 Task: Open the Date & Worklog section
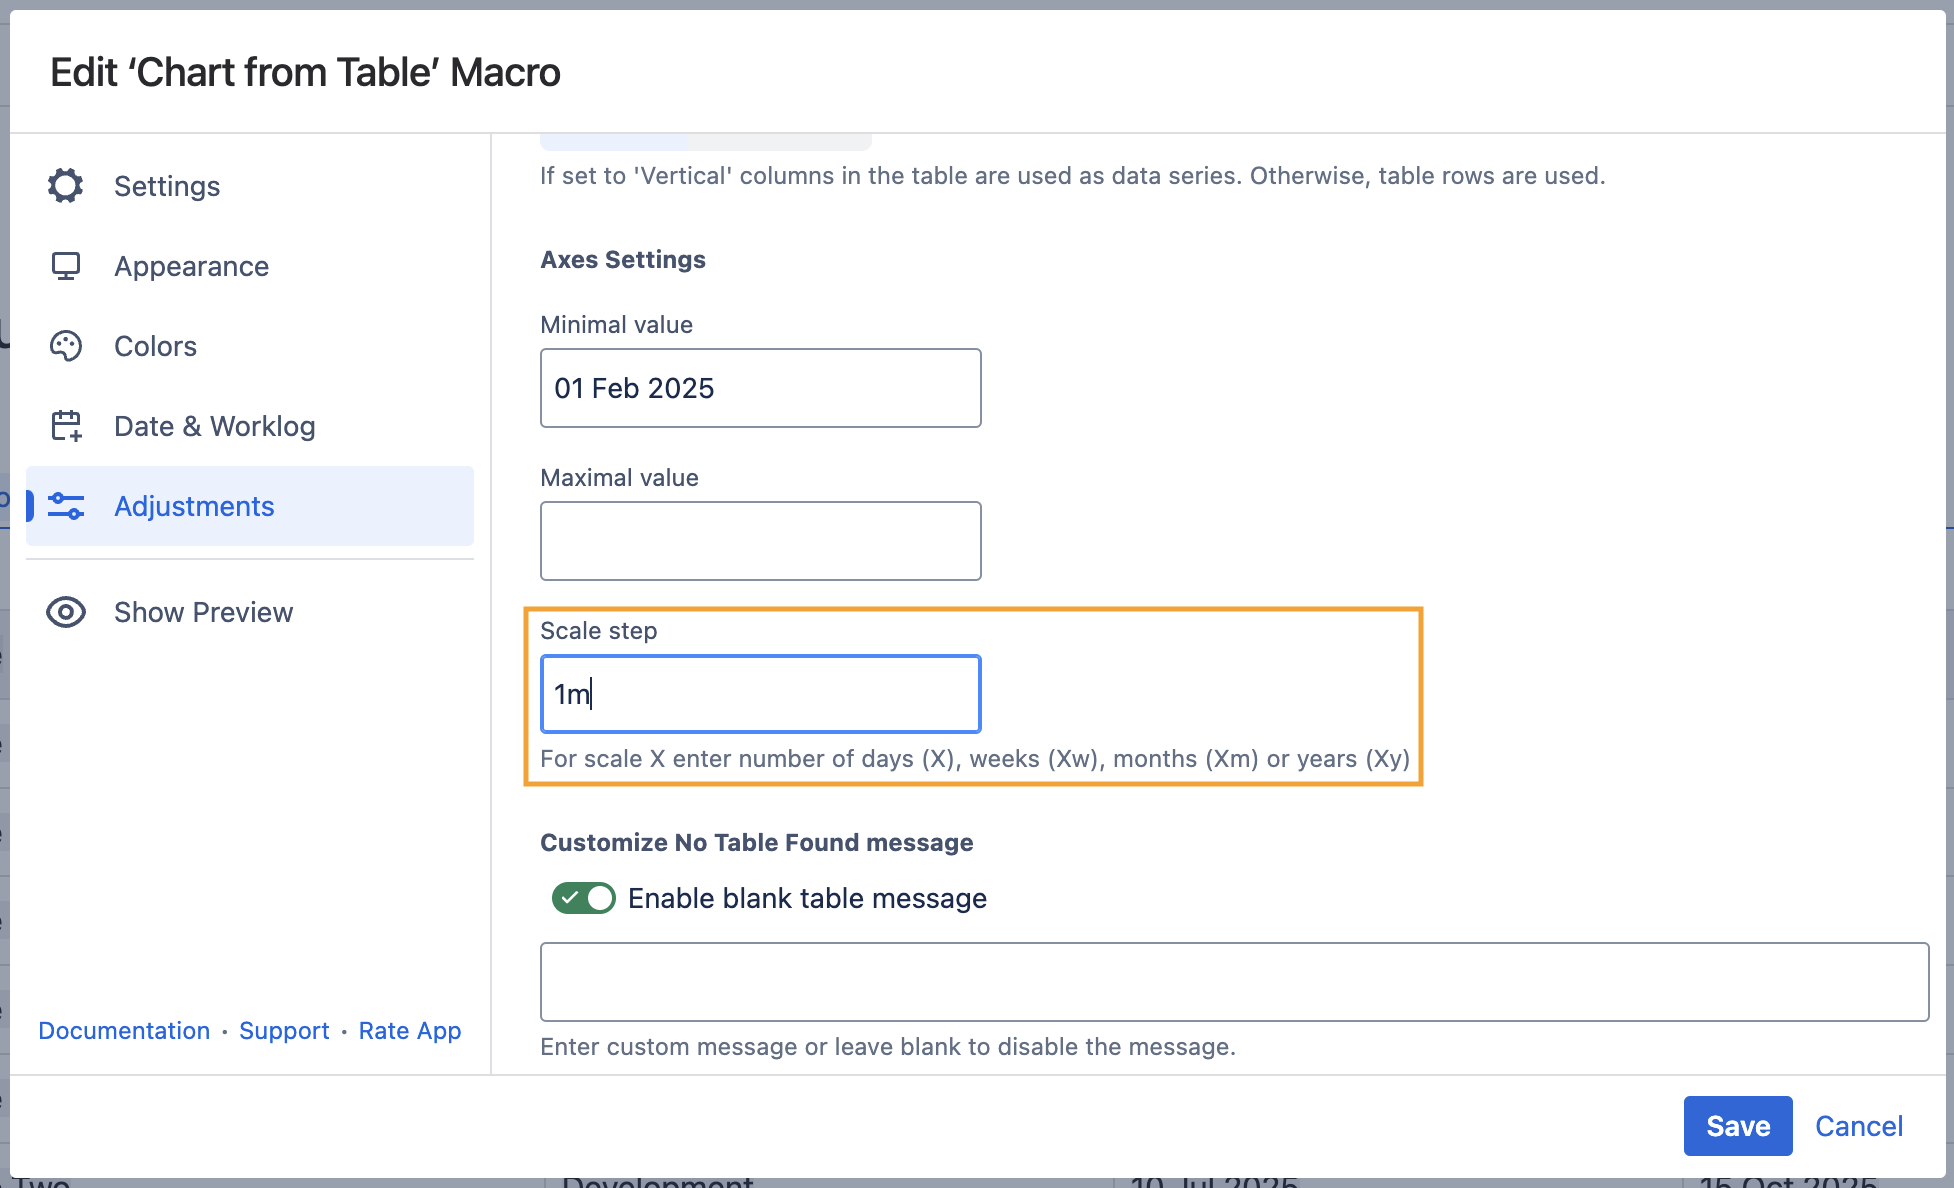coord(214,426)
